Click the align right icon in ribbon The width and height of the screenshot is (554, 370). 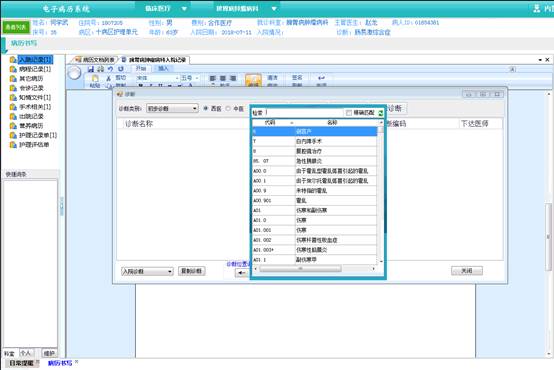(233, 78)
